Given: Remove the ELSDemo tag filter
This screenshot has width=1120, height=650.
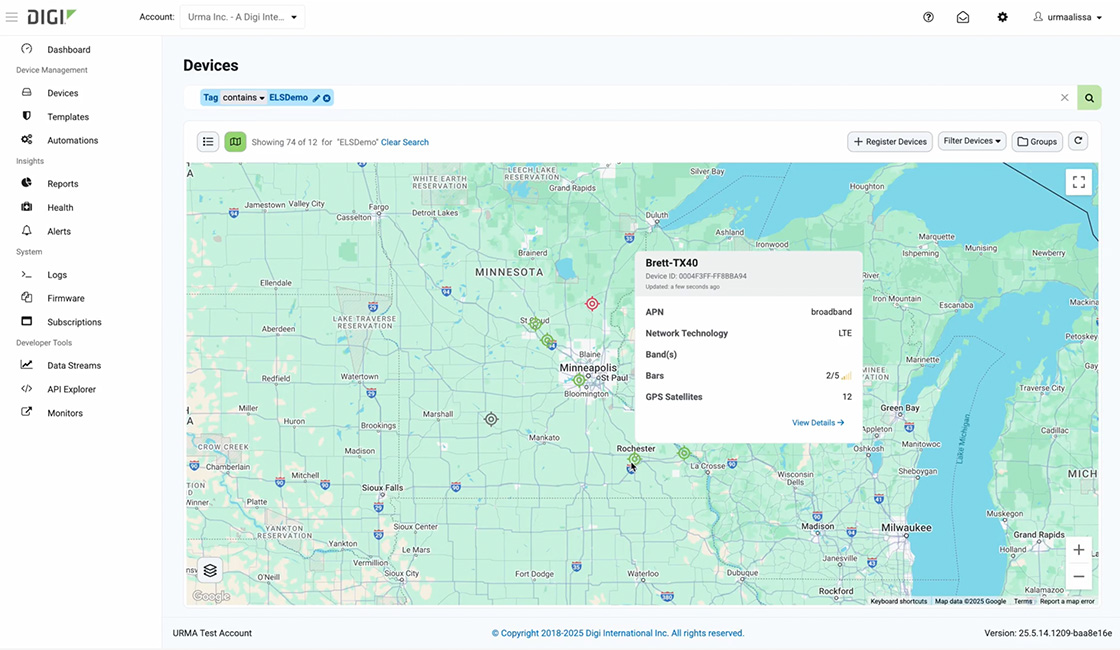Looking at the screenshot, I should point(327,98).
